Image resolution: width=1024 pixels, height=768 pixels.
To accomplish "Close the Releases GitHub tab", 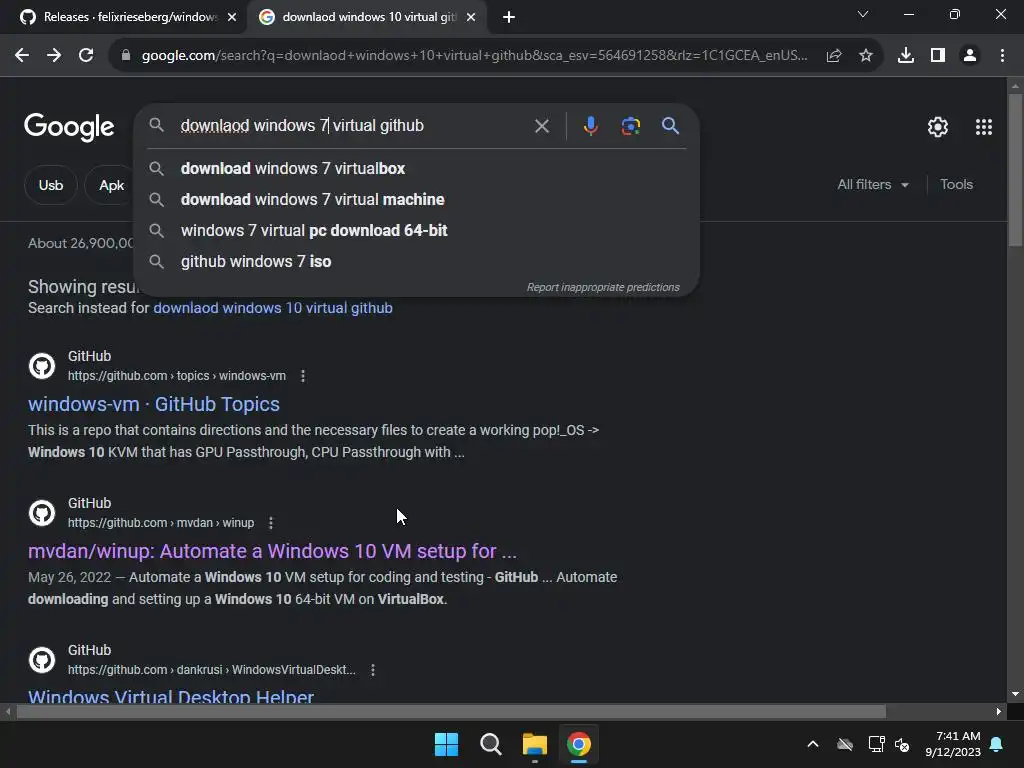I will 232,17.
